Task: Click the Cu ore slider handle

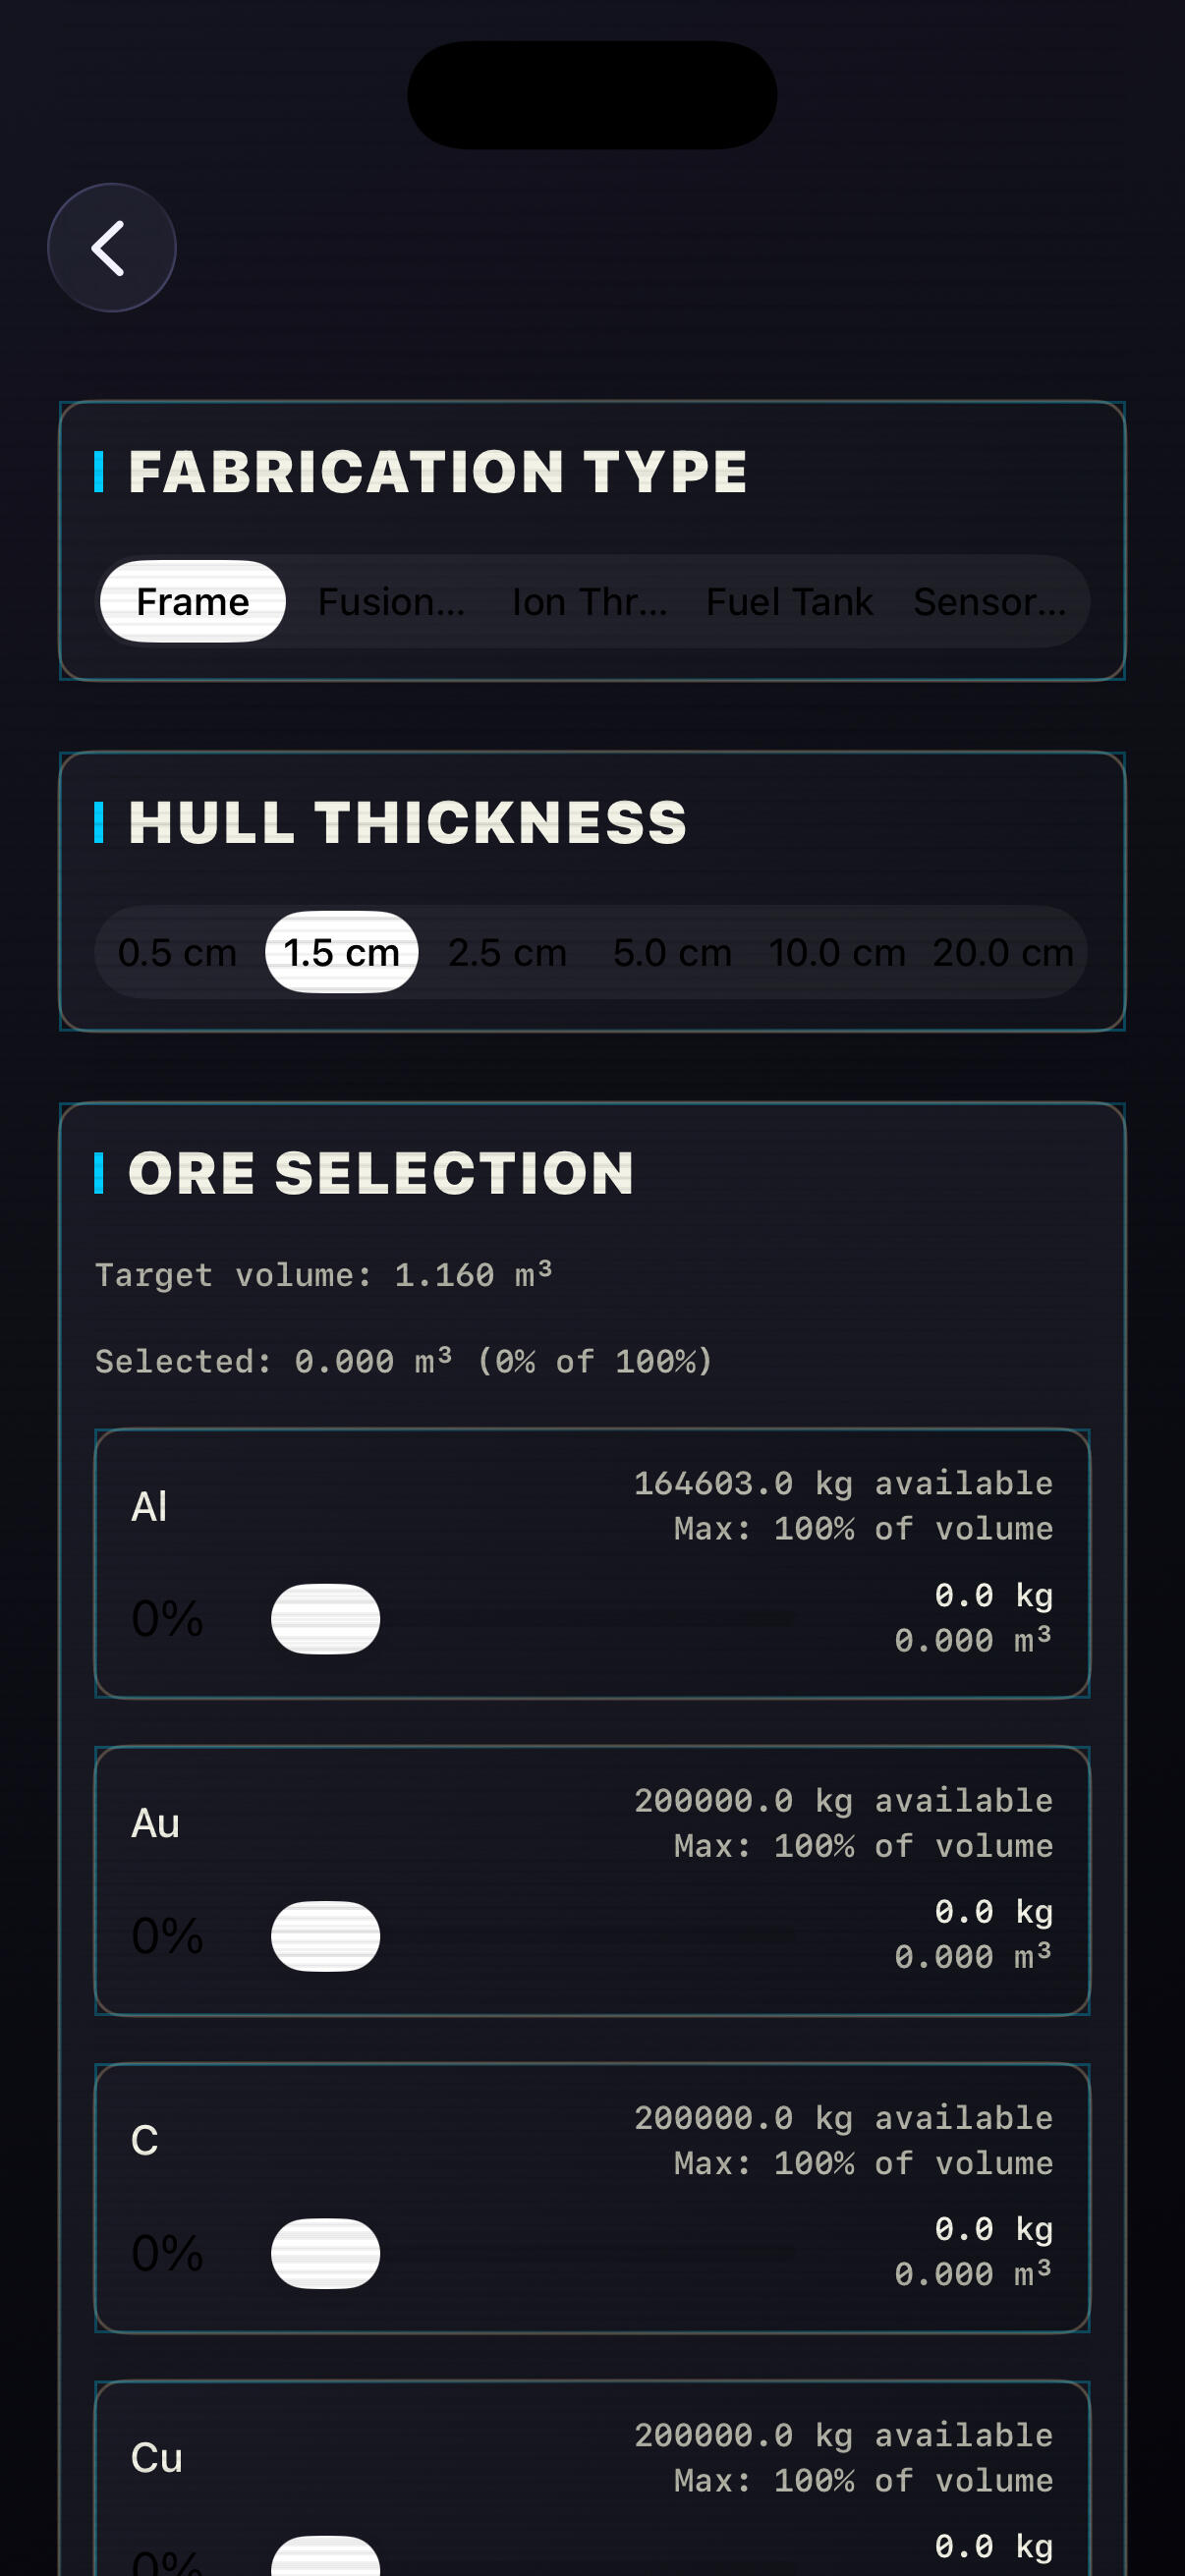Action: coord(326,2558)
